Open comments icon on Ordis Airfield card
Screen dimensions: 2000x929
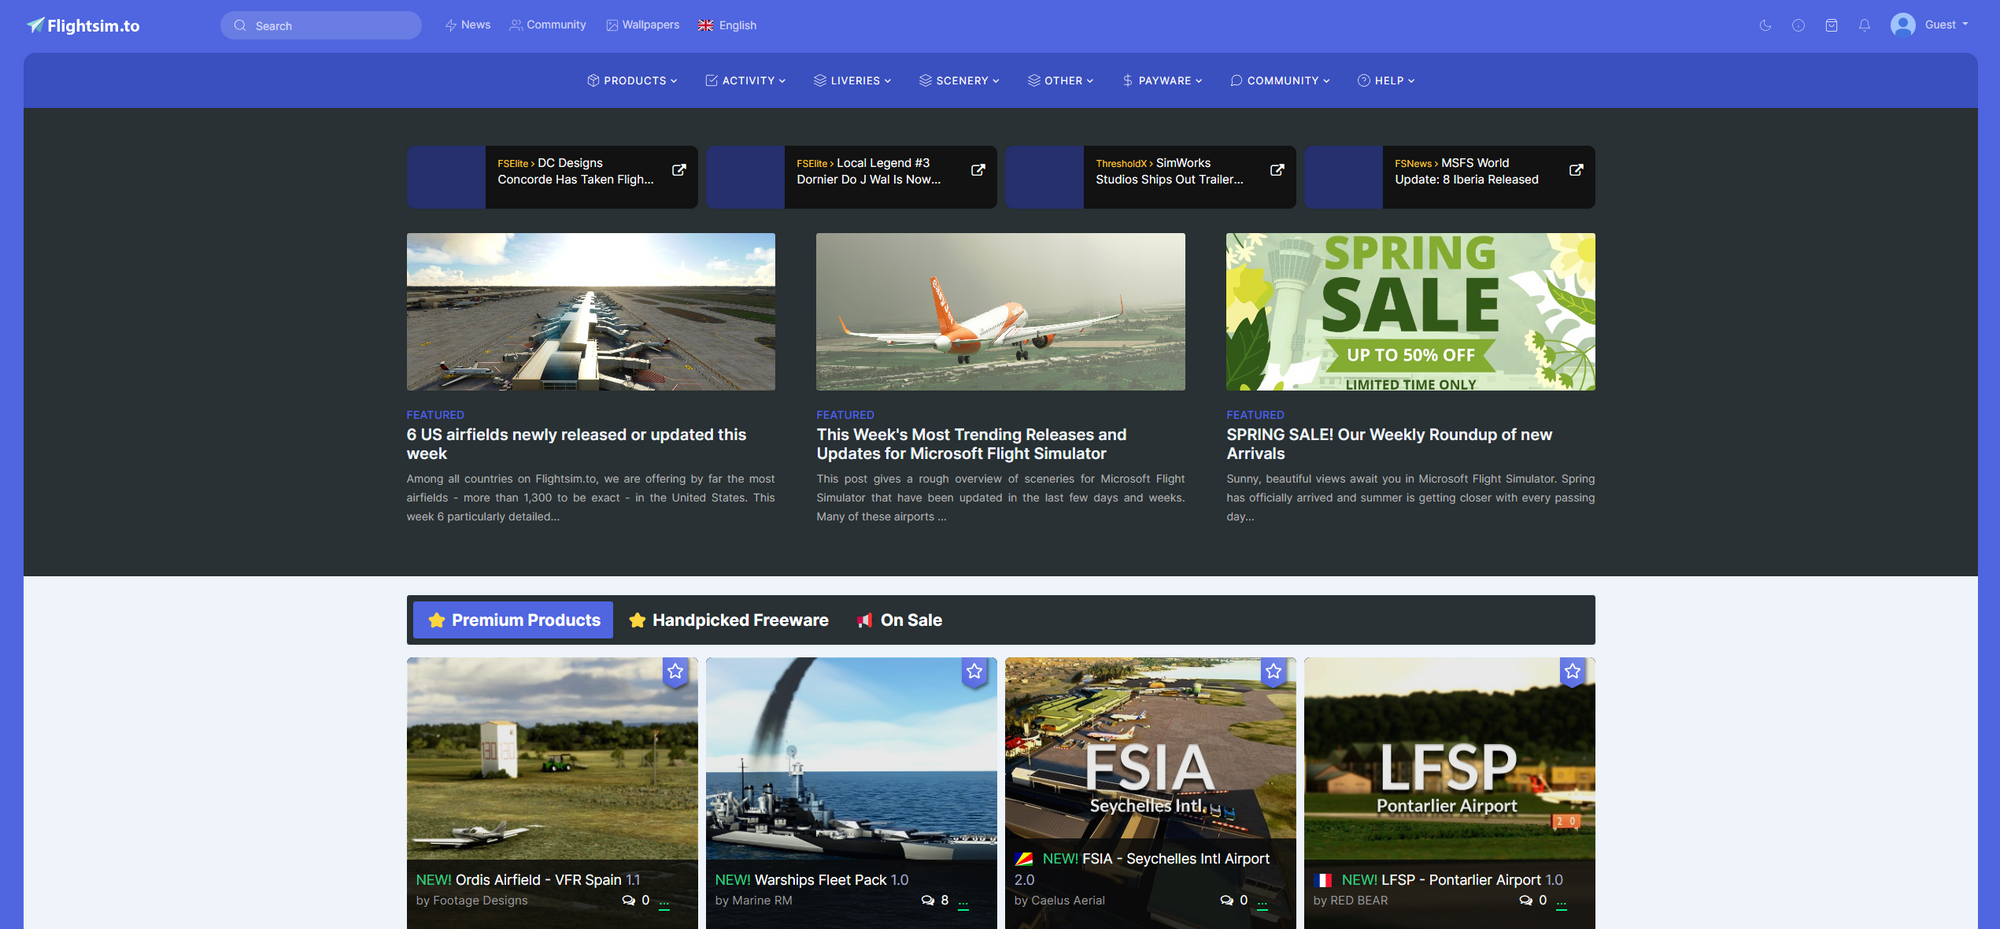point(629,901)
